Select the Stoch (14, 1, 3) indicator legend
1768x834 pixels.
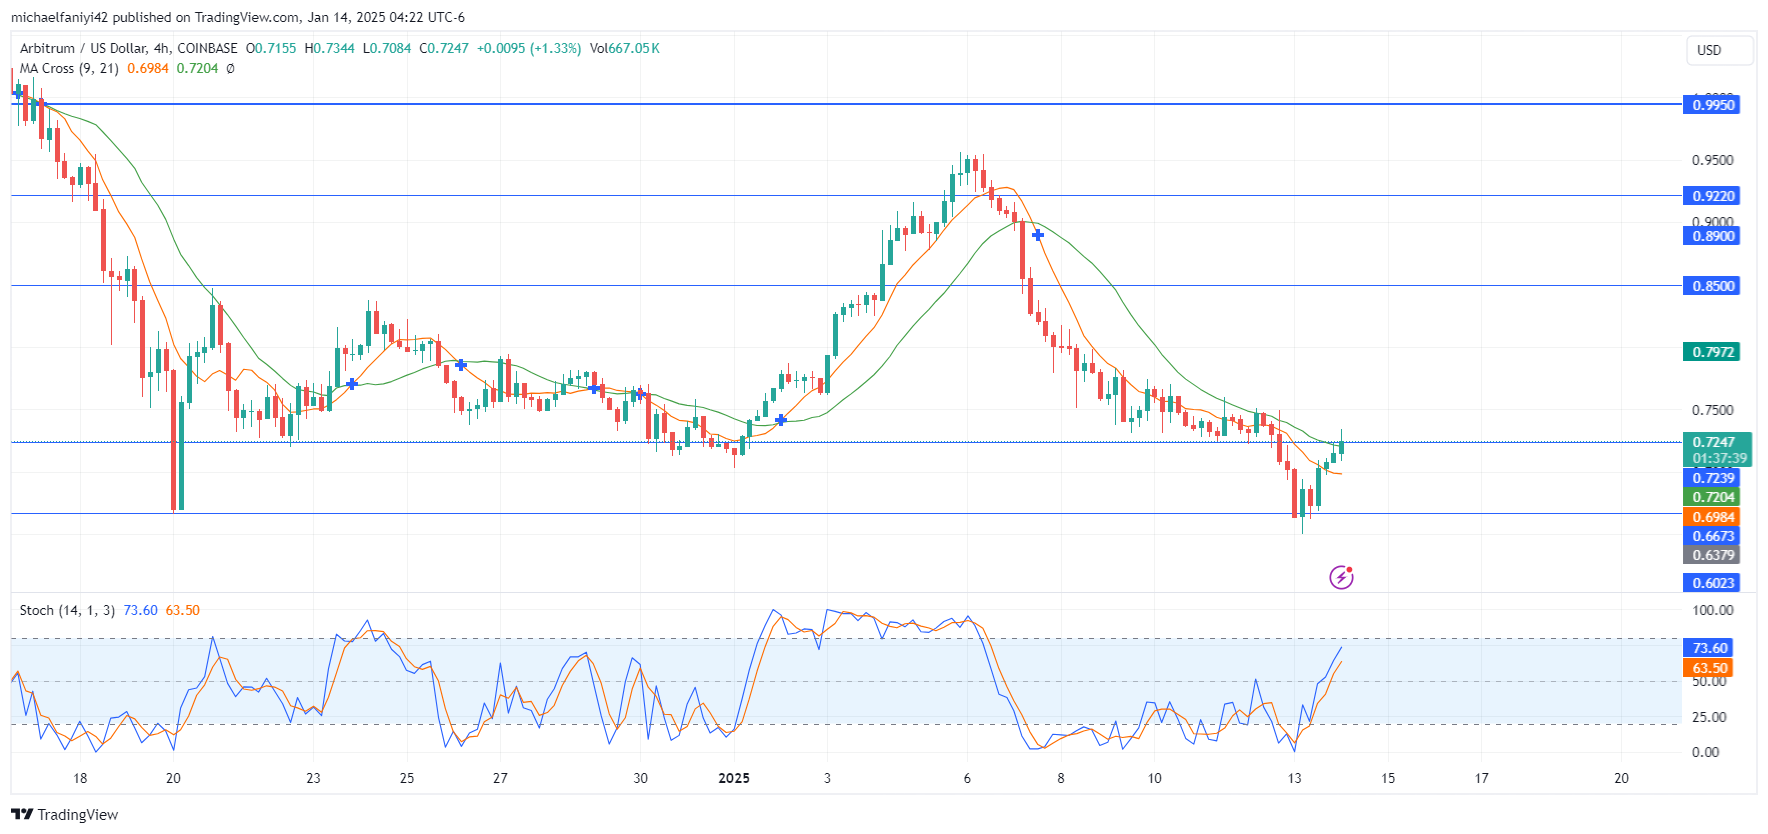coord(67,610)
